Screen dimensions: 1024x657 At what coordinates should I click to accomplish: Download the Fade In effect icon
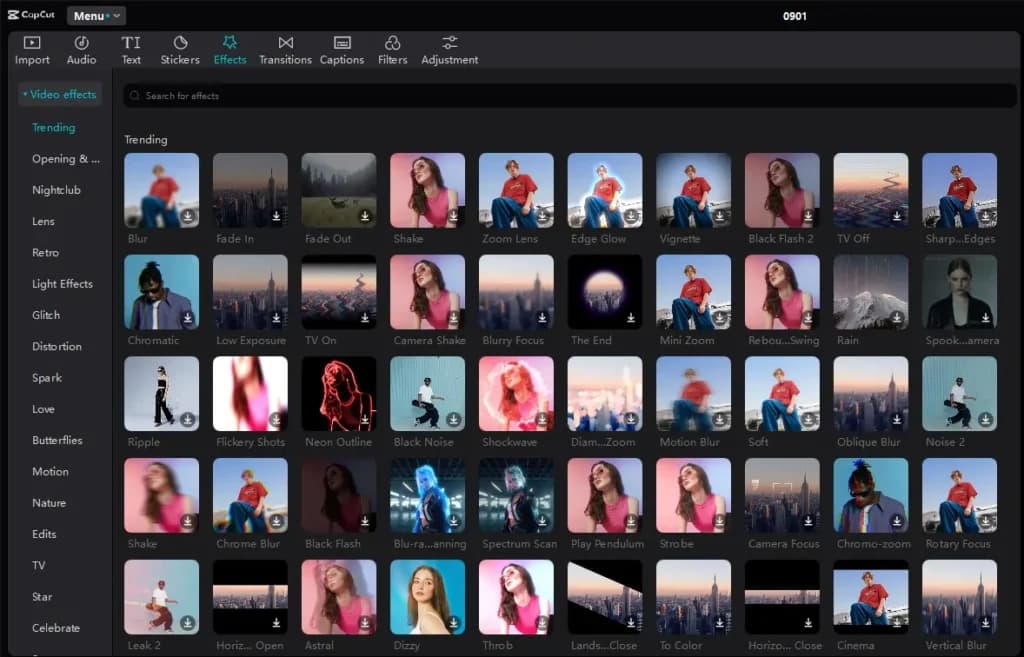(x=276, y=216)
